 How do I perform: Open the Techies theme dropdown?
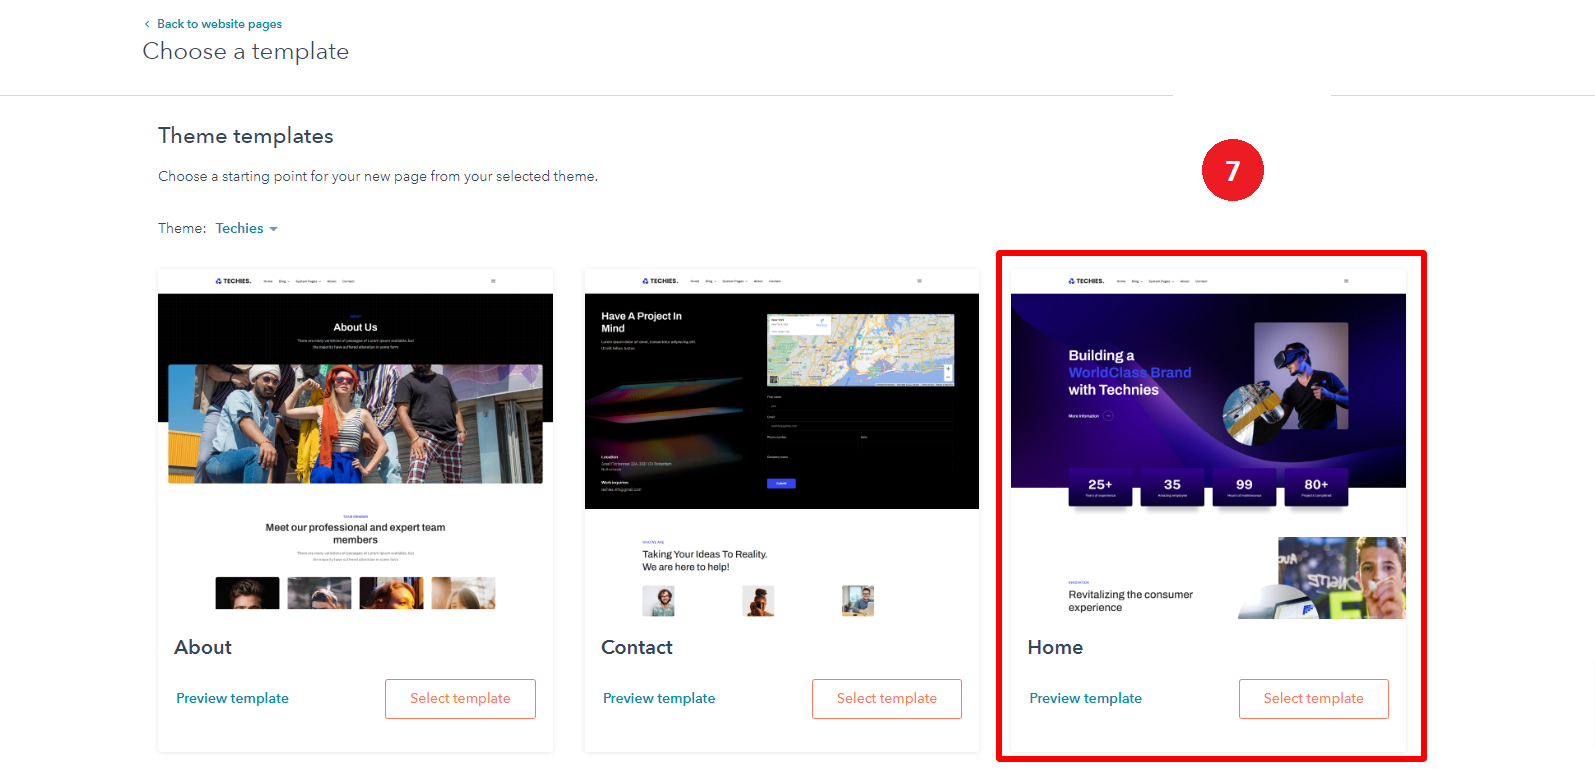click(240, 228)
